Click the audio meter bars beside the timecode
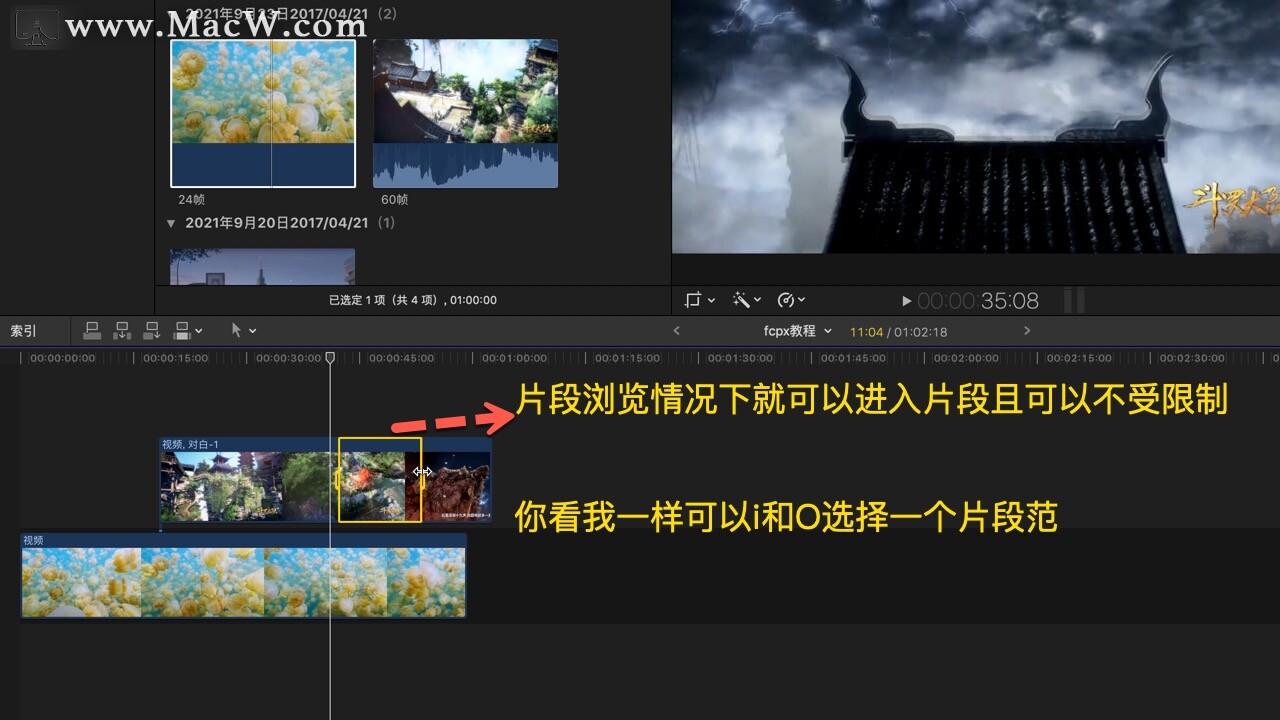 pos(1074,300)
